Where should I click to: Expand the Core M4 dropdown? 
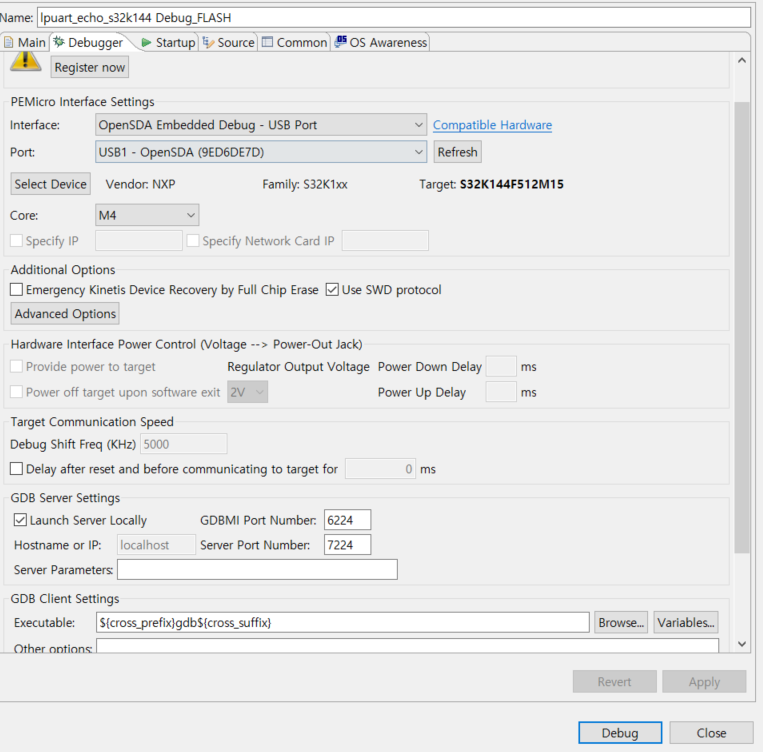tap(147, 215)
